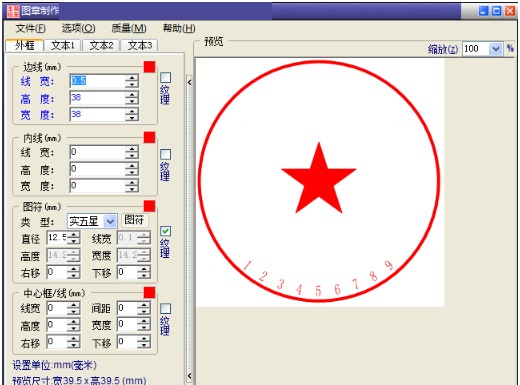Increase 中心框 线宽 with spinner up arrow
This screenshot has width=520, height=385.
tap(73, 305)
